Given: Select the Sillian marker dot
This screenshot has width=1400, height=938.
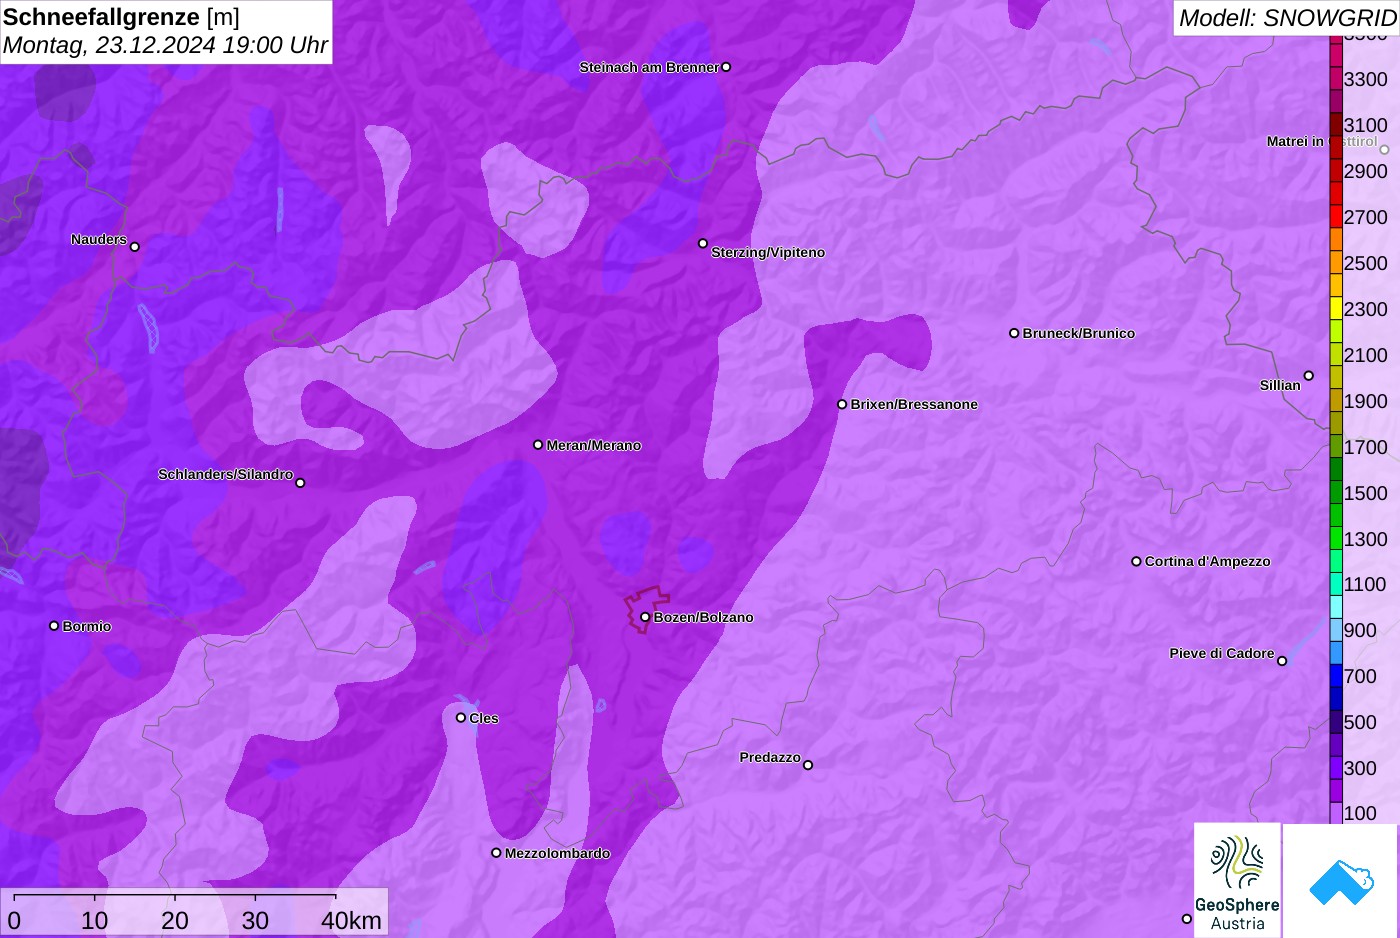Looking at the screenshot, I should (1309, 376).
